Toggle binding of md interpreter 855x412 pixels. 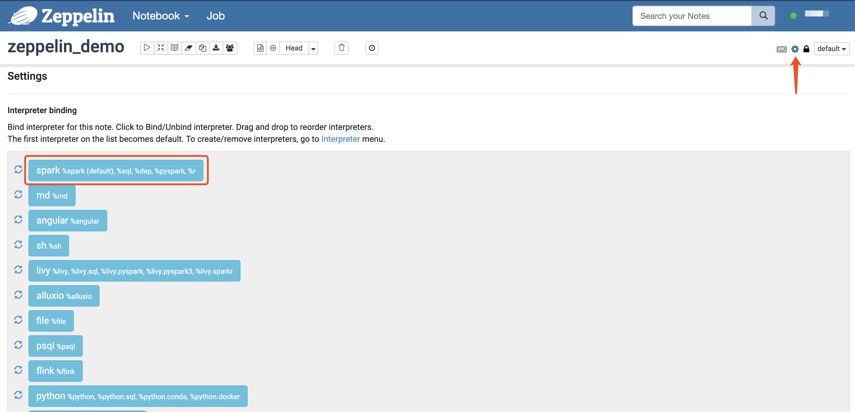point(52,196)
